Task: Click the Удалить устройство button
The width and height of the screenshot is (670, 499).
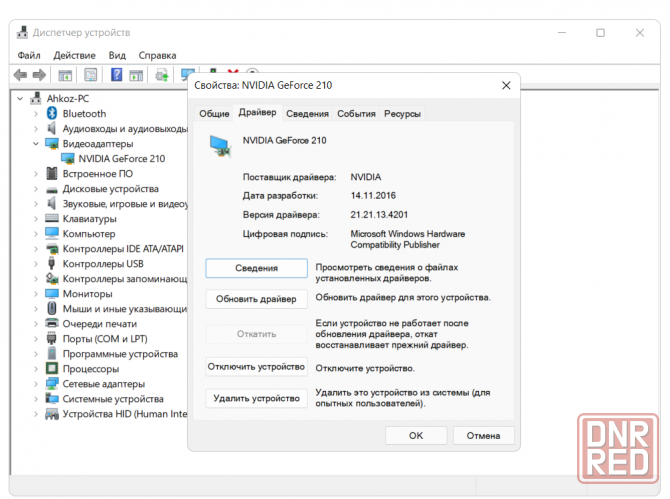Action: (256, 398)
